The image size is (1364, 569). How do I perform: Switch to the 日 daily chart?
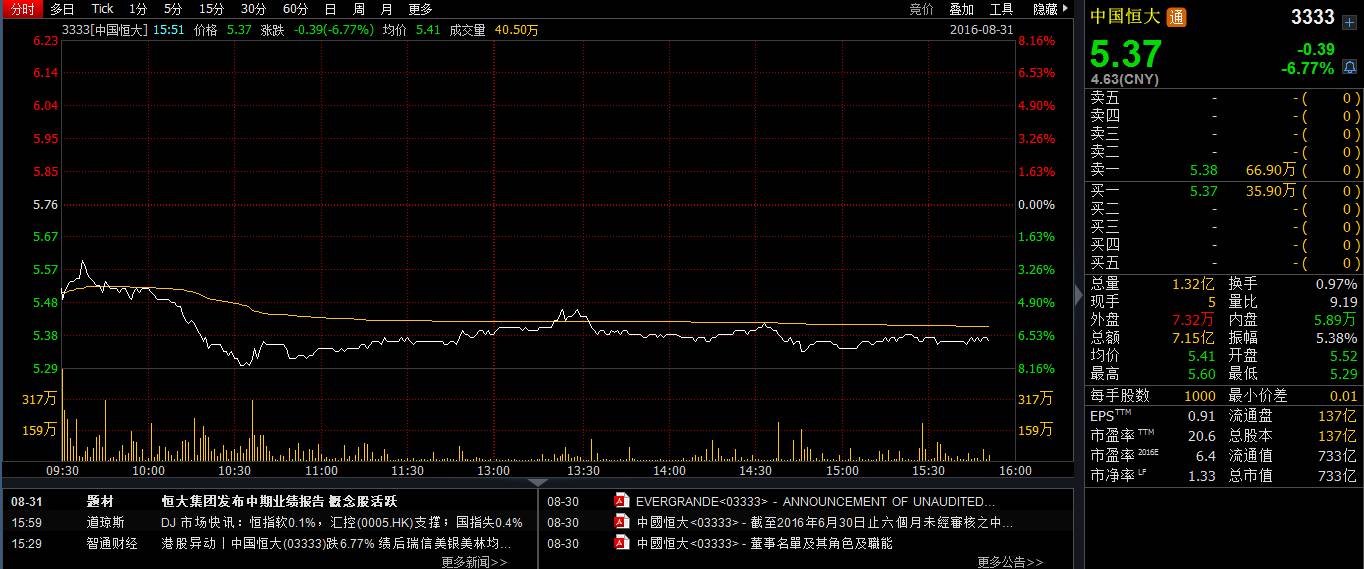pyautogui.click(x=330, y=9)
